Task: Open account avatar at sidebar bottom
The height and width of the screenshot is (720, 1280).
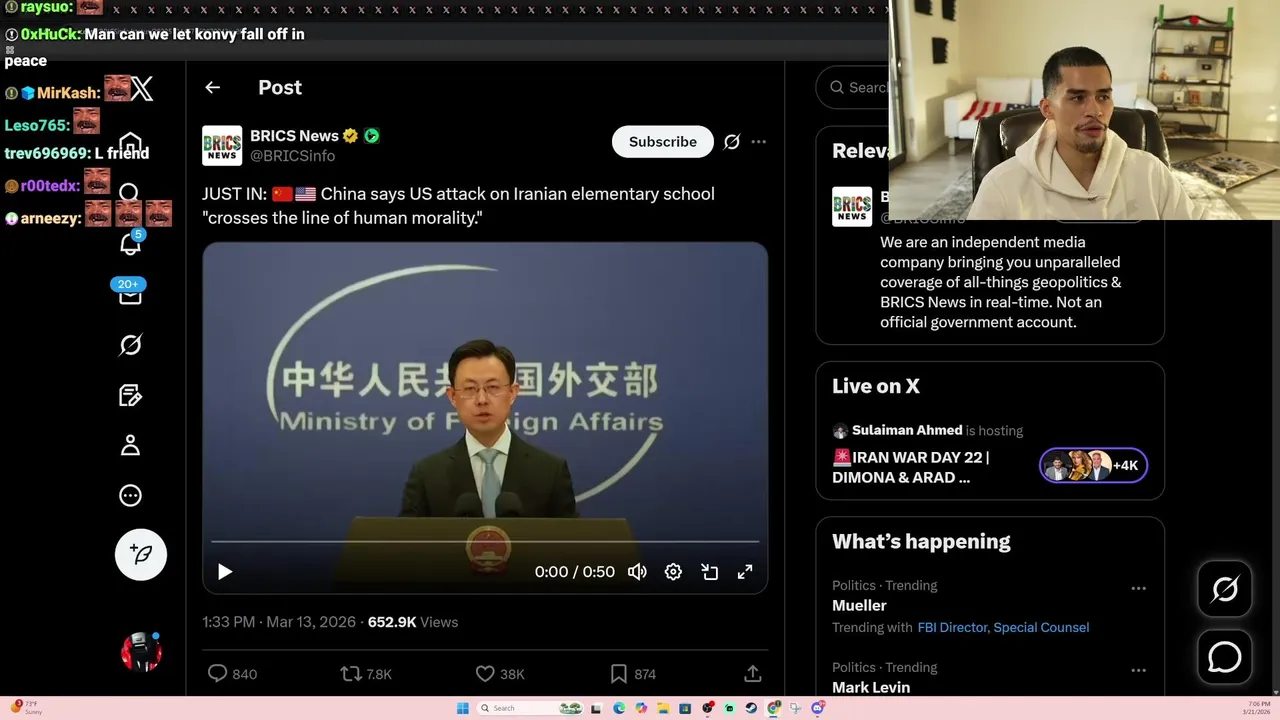Action: coord(141,651)
